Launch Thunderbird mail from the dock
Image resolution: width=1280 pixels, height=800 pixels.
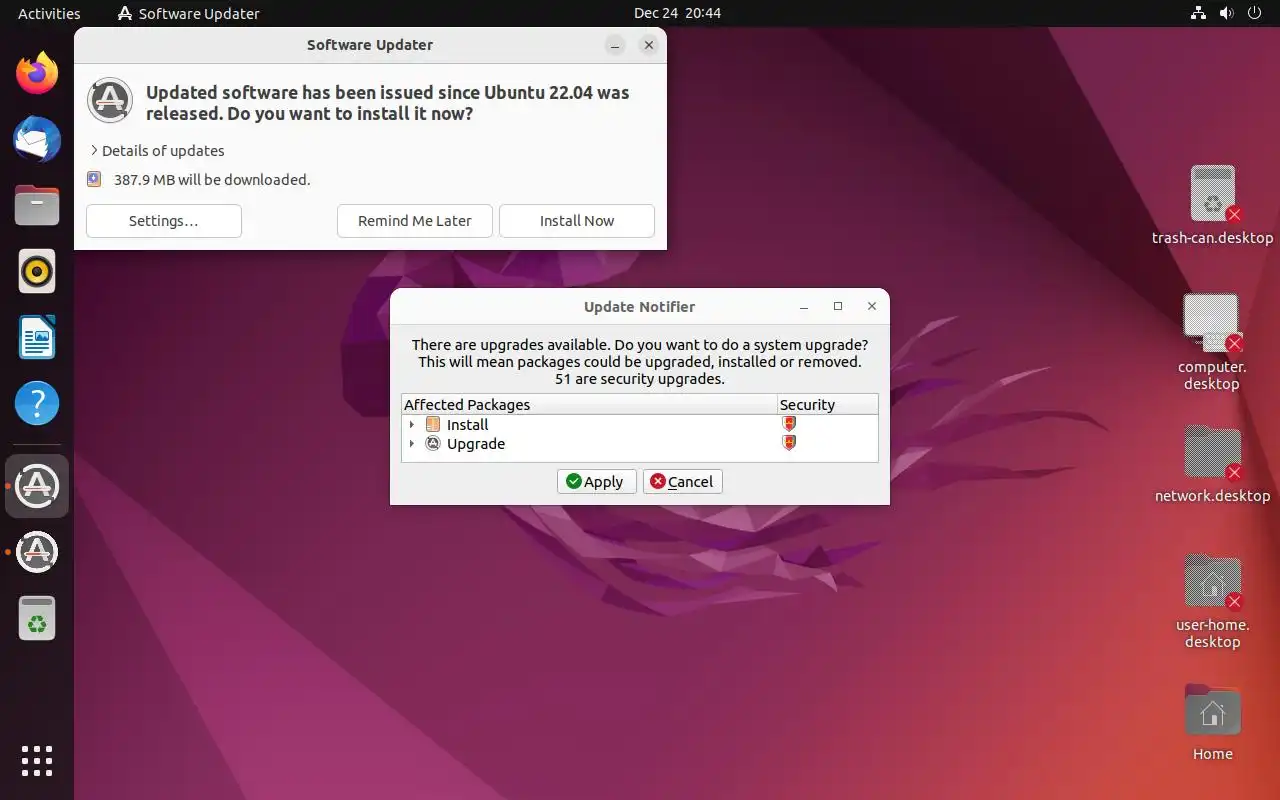(37, 140)
